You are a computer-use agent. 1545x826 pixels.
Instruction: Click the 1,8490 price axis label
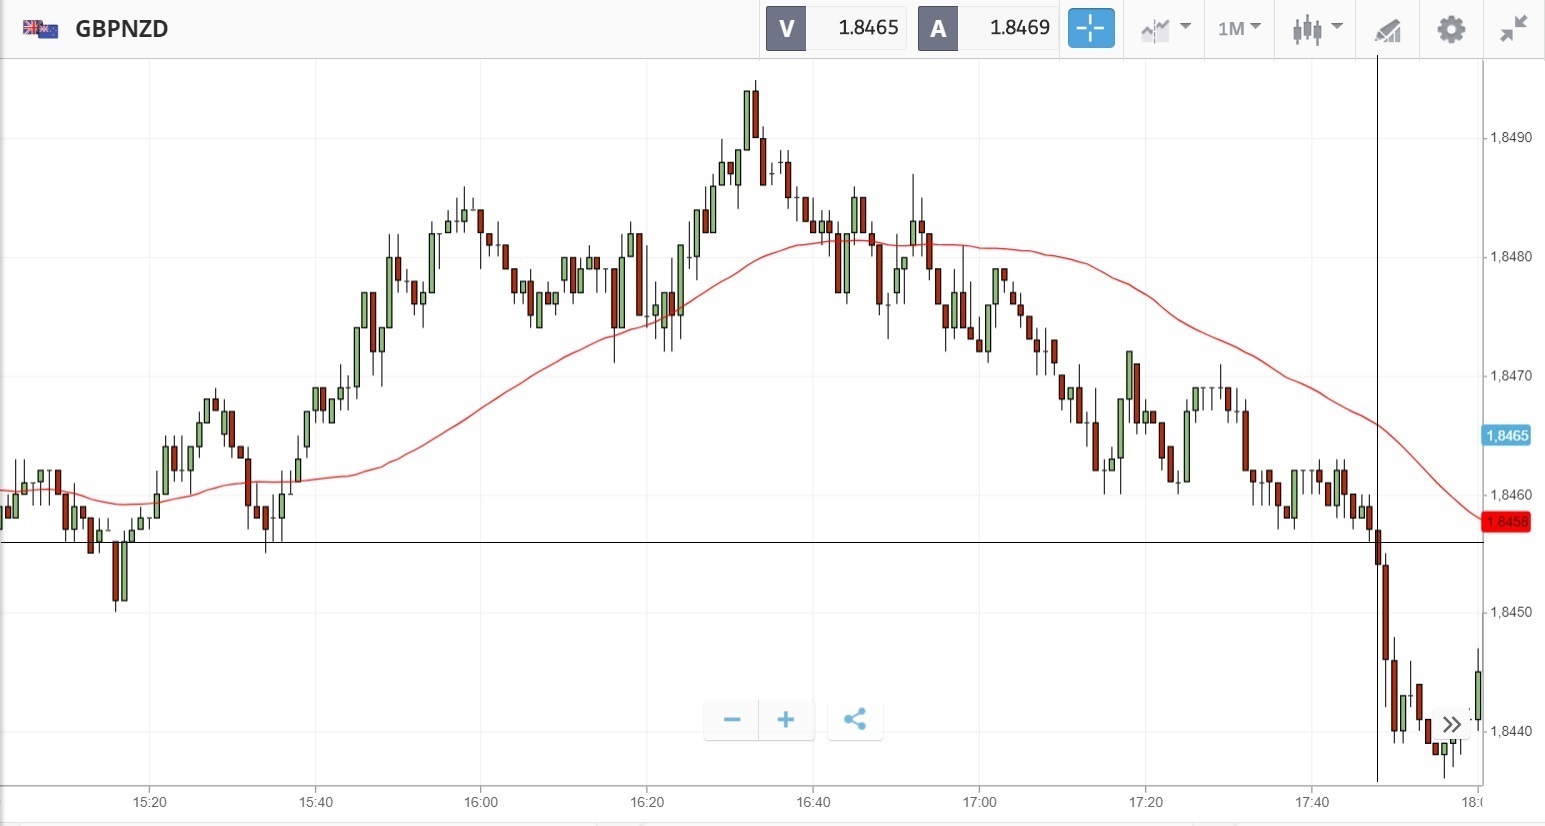1510,138
